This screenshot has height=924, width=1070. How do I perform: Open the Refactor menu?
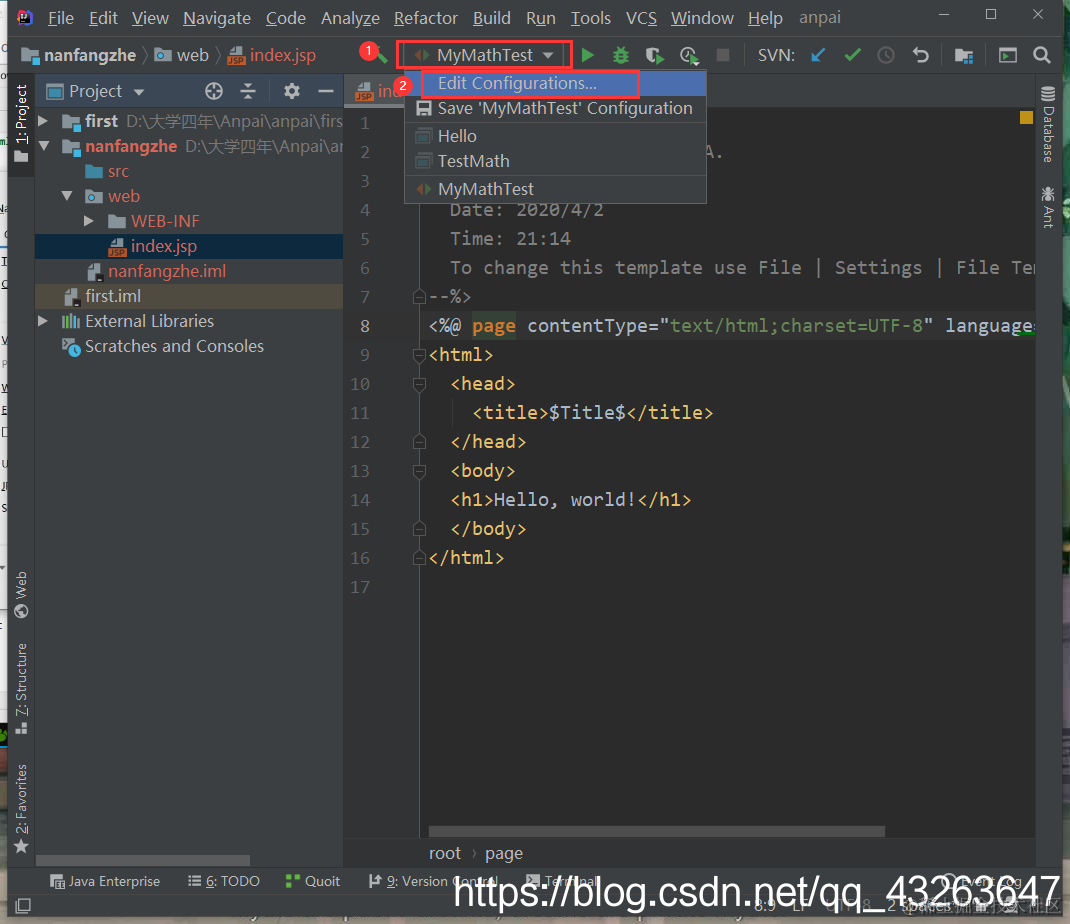coord(425,18)
